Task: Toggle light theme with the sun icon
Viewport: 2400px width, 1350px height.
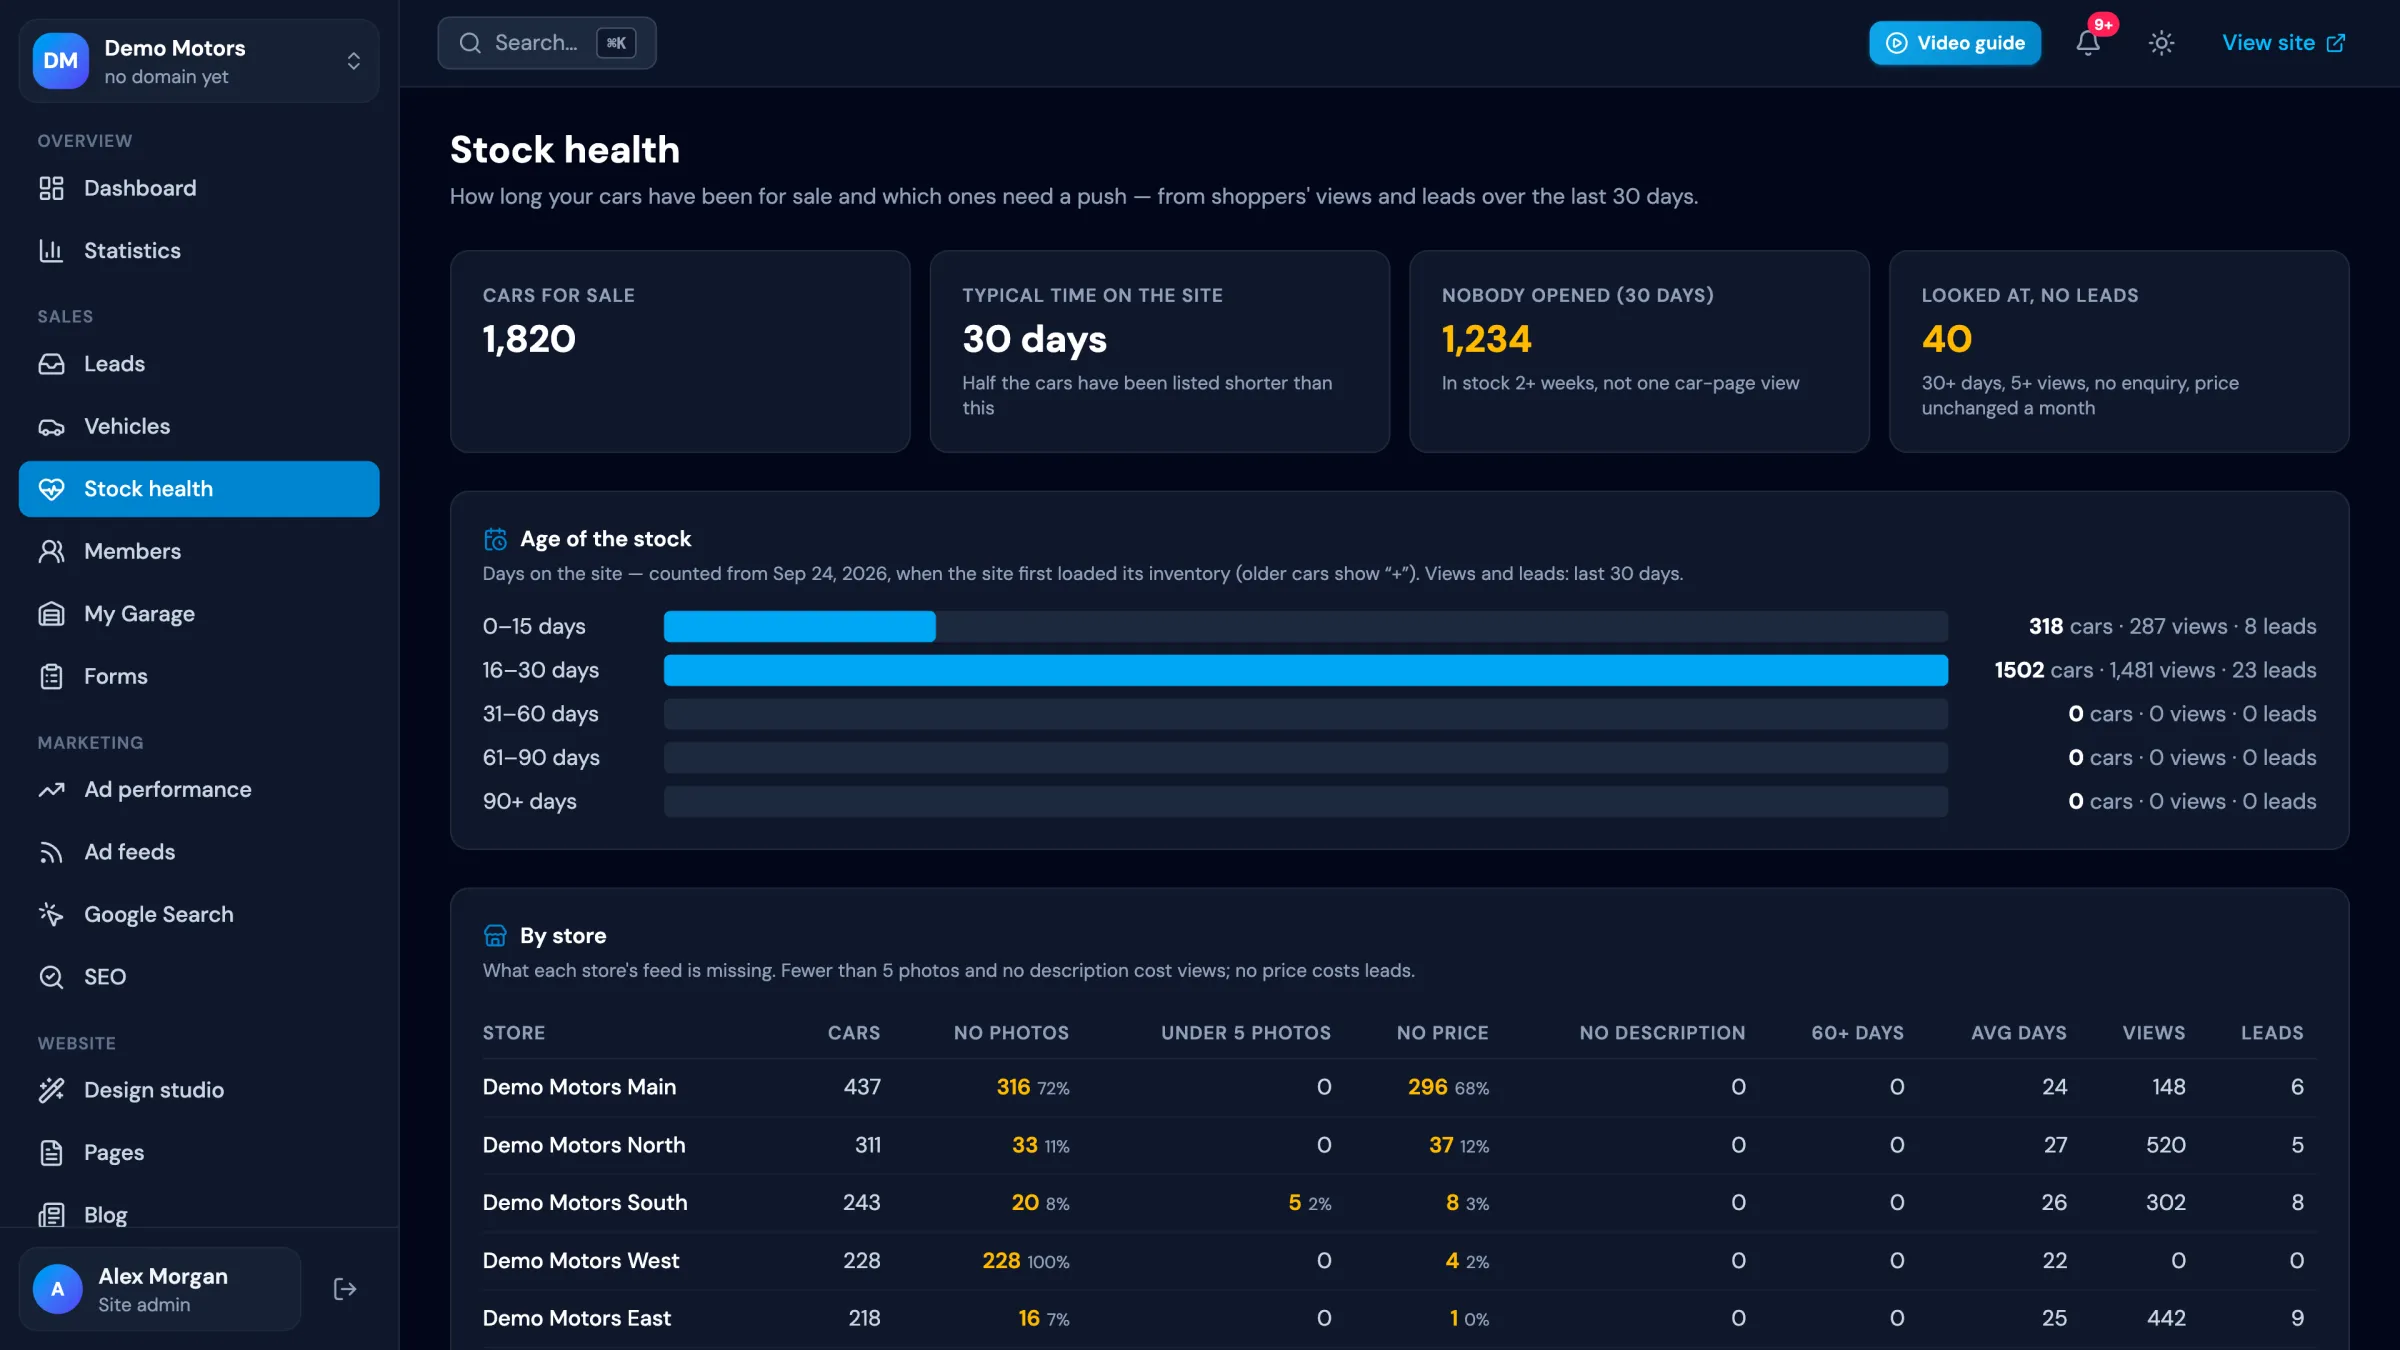Action: 2161,43
